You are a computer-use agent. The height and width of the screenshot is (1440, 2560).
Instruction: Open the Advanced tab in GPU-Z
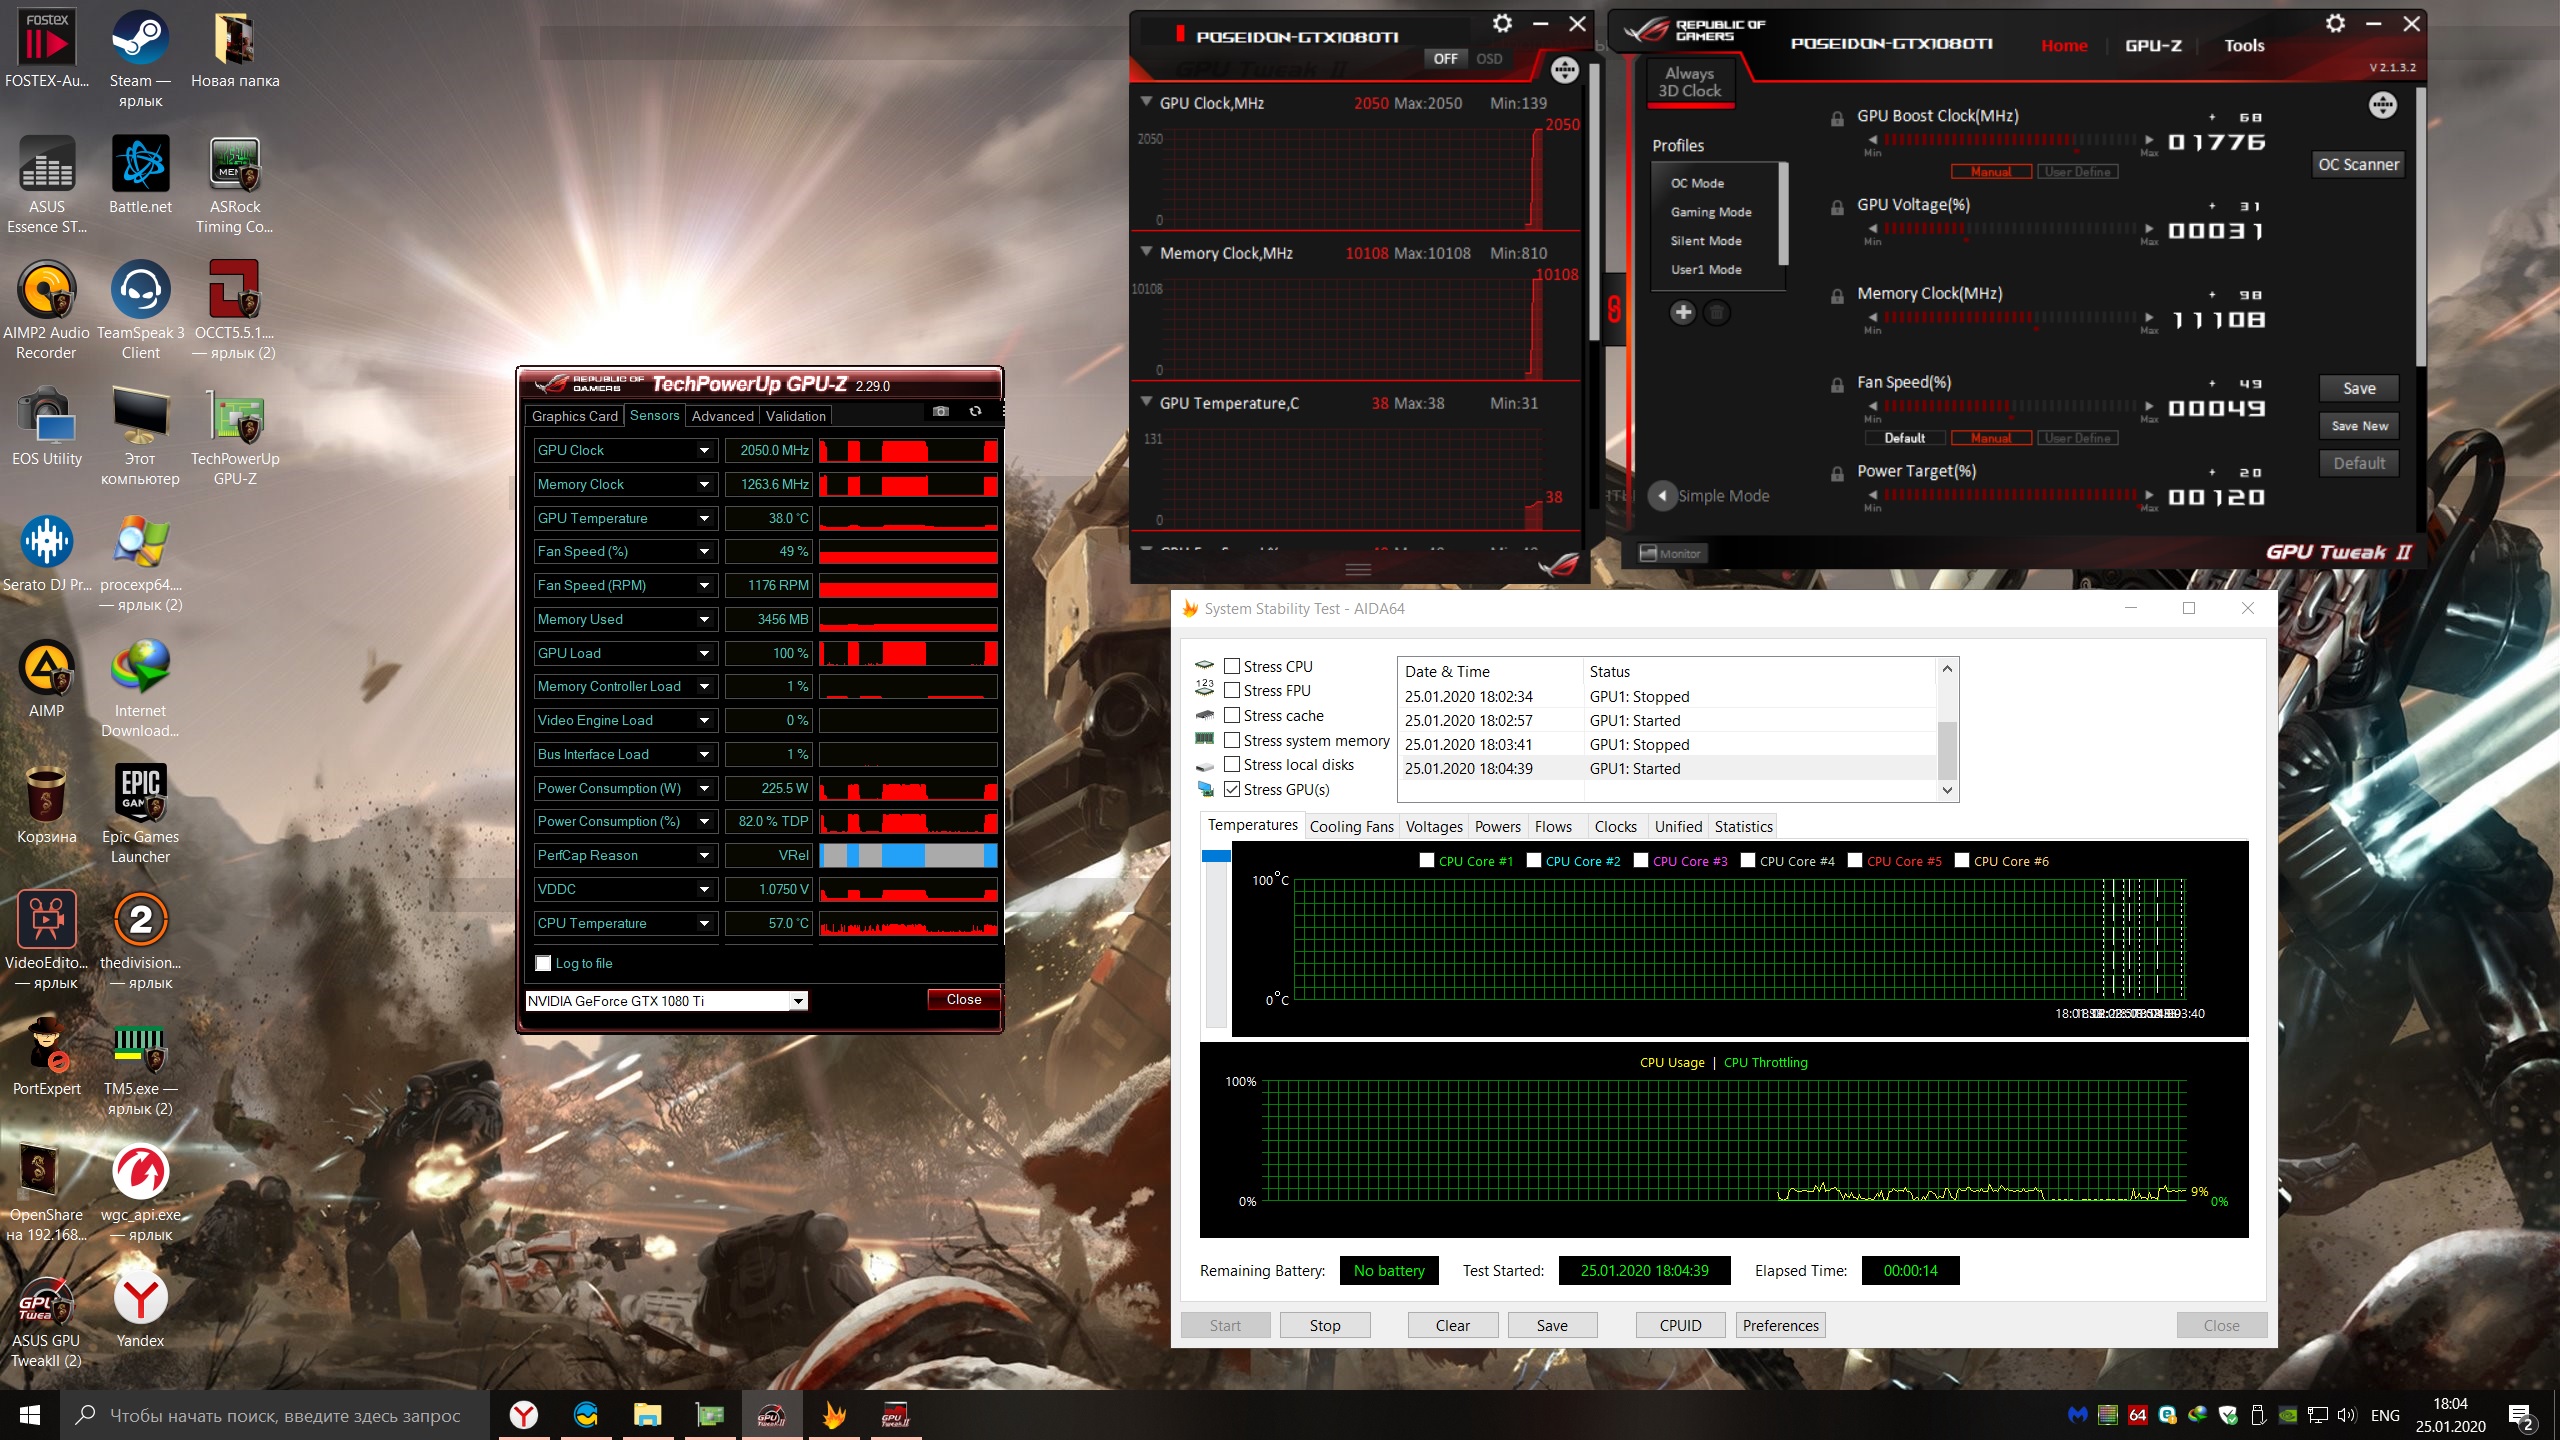[722, 416]
